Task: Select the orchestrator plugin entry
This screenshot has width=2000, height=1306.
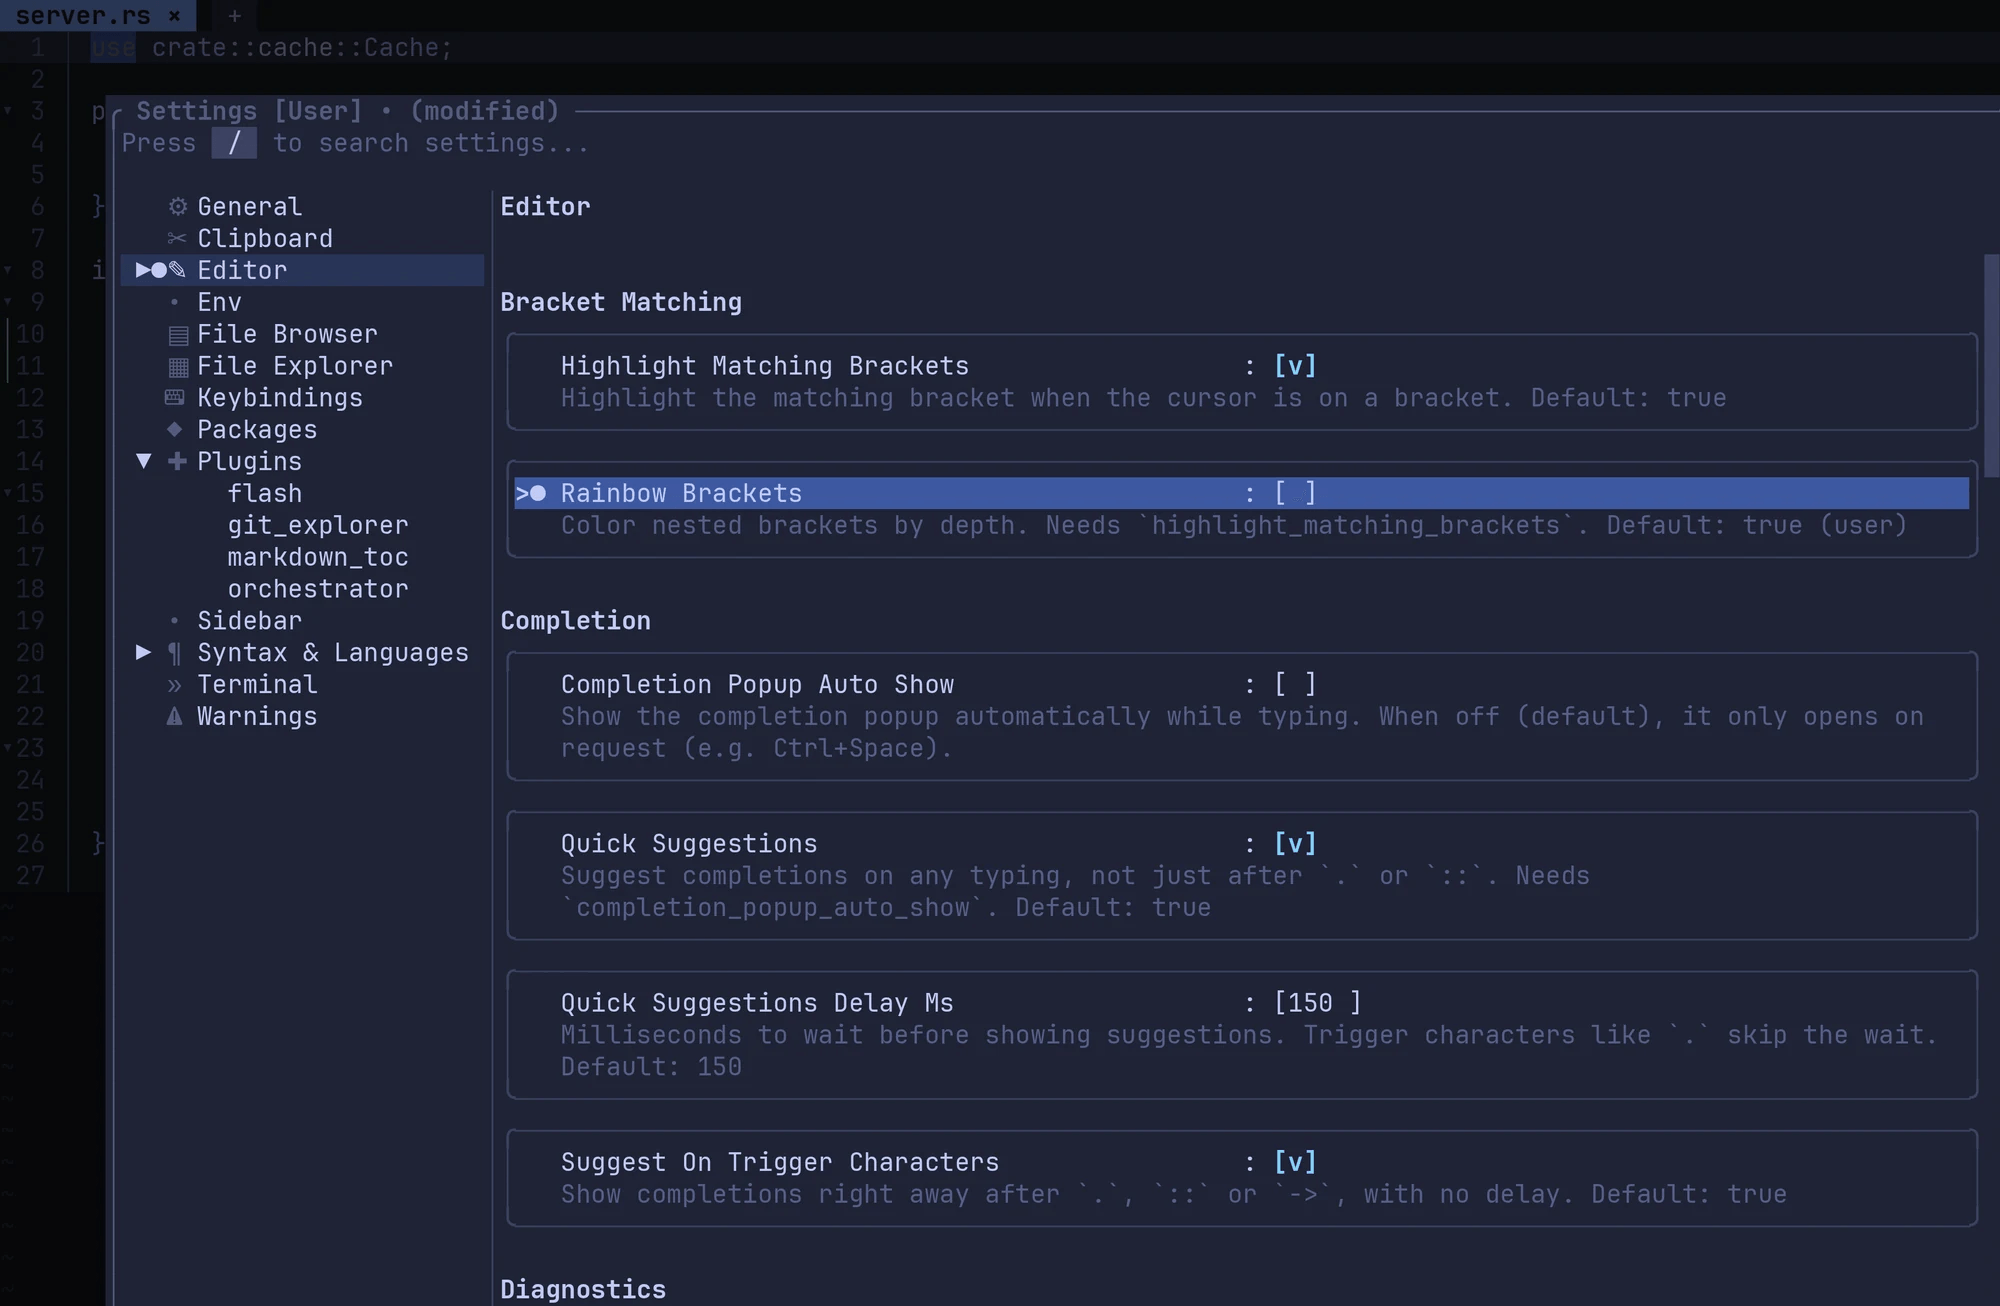Action: [x=318, y=589]
